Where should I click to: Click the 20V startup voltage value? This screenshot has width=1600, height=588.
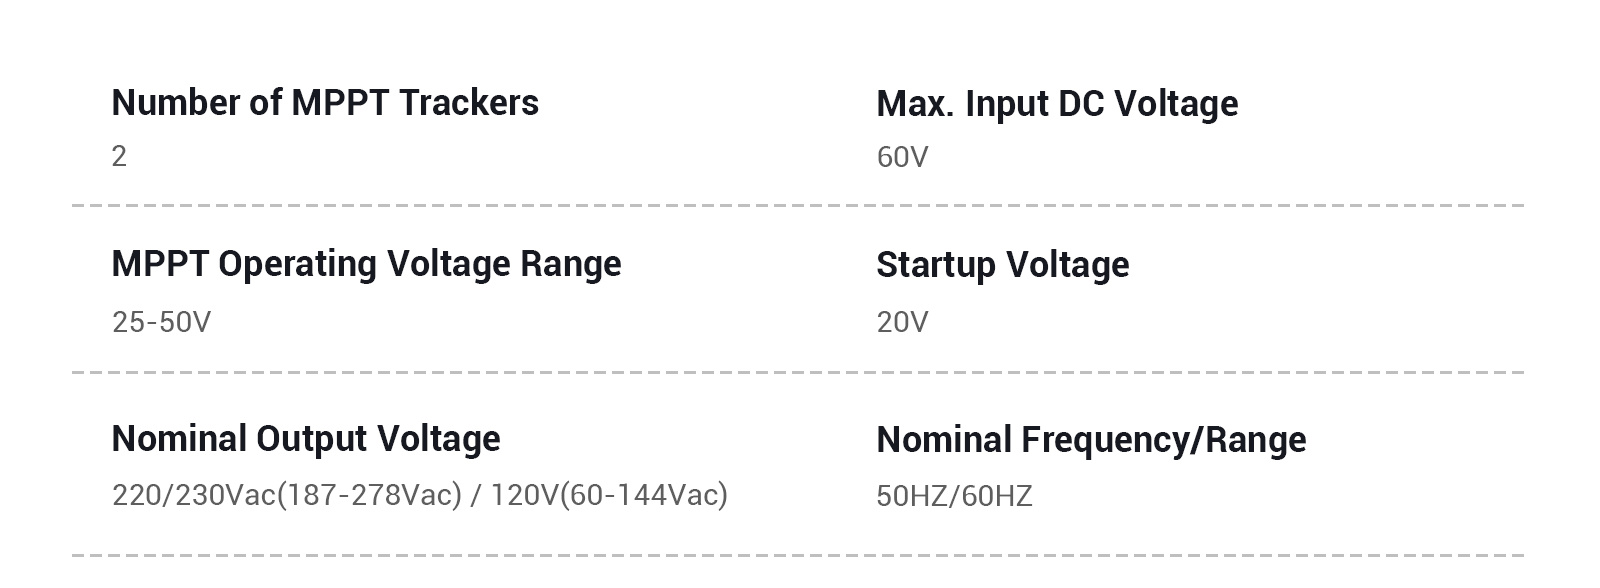click(902, 322)
